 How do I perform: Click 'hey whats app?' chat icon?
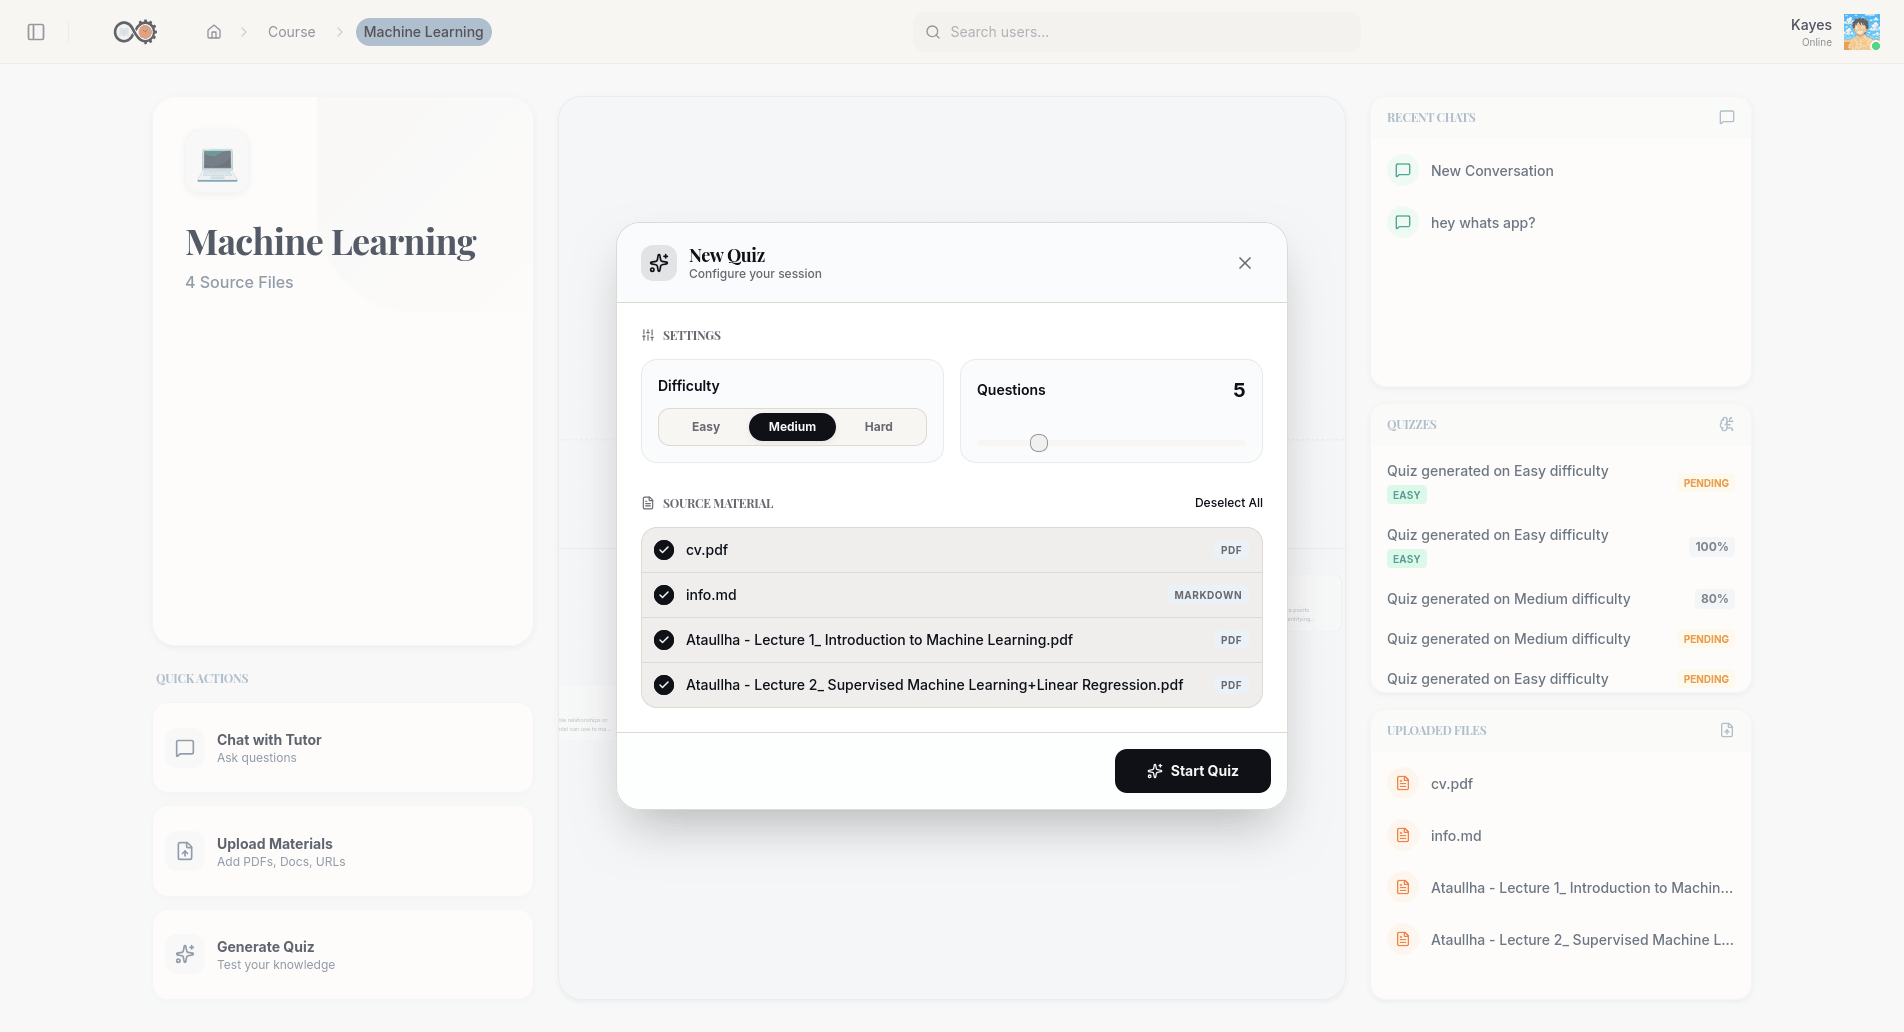tap(1403, 222)
